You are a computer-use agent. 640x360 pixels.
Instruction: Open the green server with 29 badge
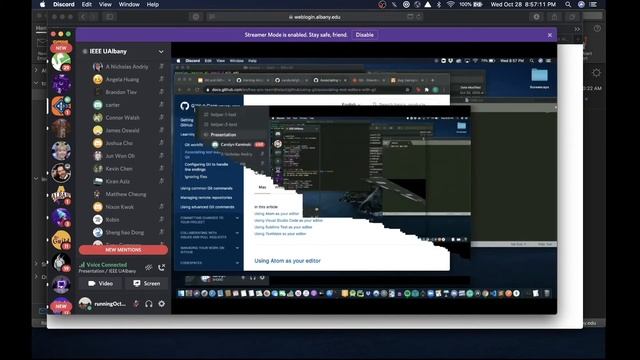61,62
